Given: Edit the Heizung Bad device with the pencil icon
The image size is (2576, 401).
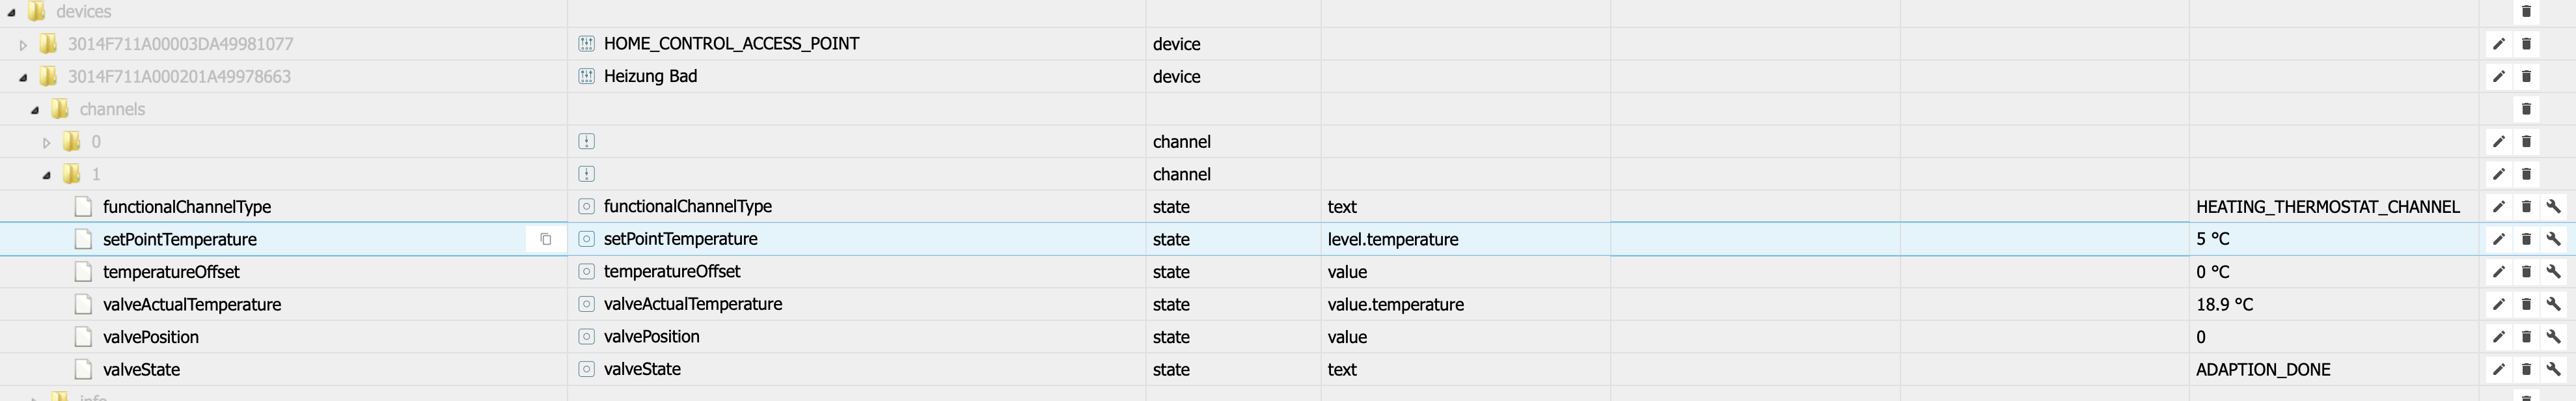Looking at the screenshot, I should [x=2498, y=76].
